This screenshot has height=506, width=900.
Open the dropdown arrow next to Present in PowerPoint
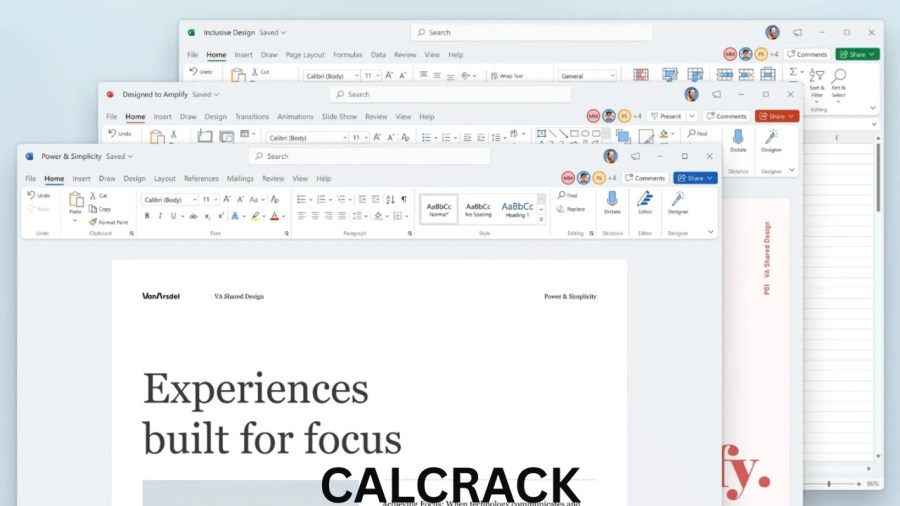(692, 116)
